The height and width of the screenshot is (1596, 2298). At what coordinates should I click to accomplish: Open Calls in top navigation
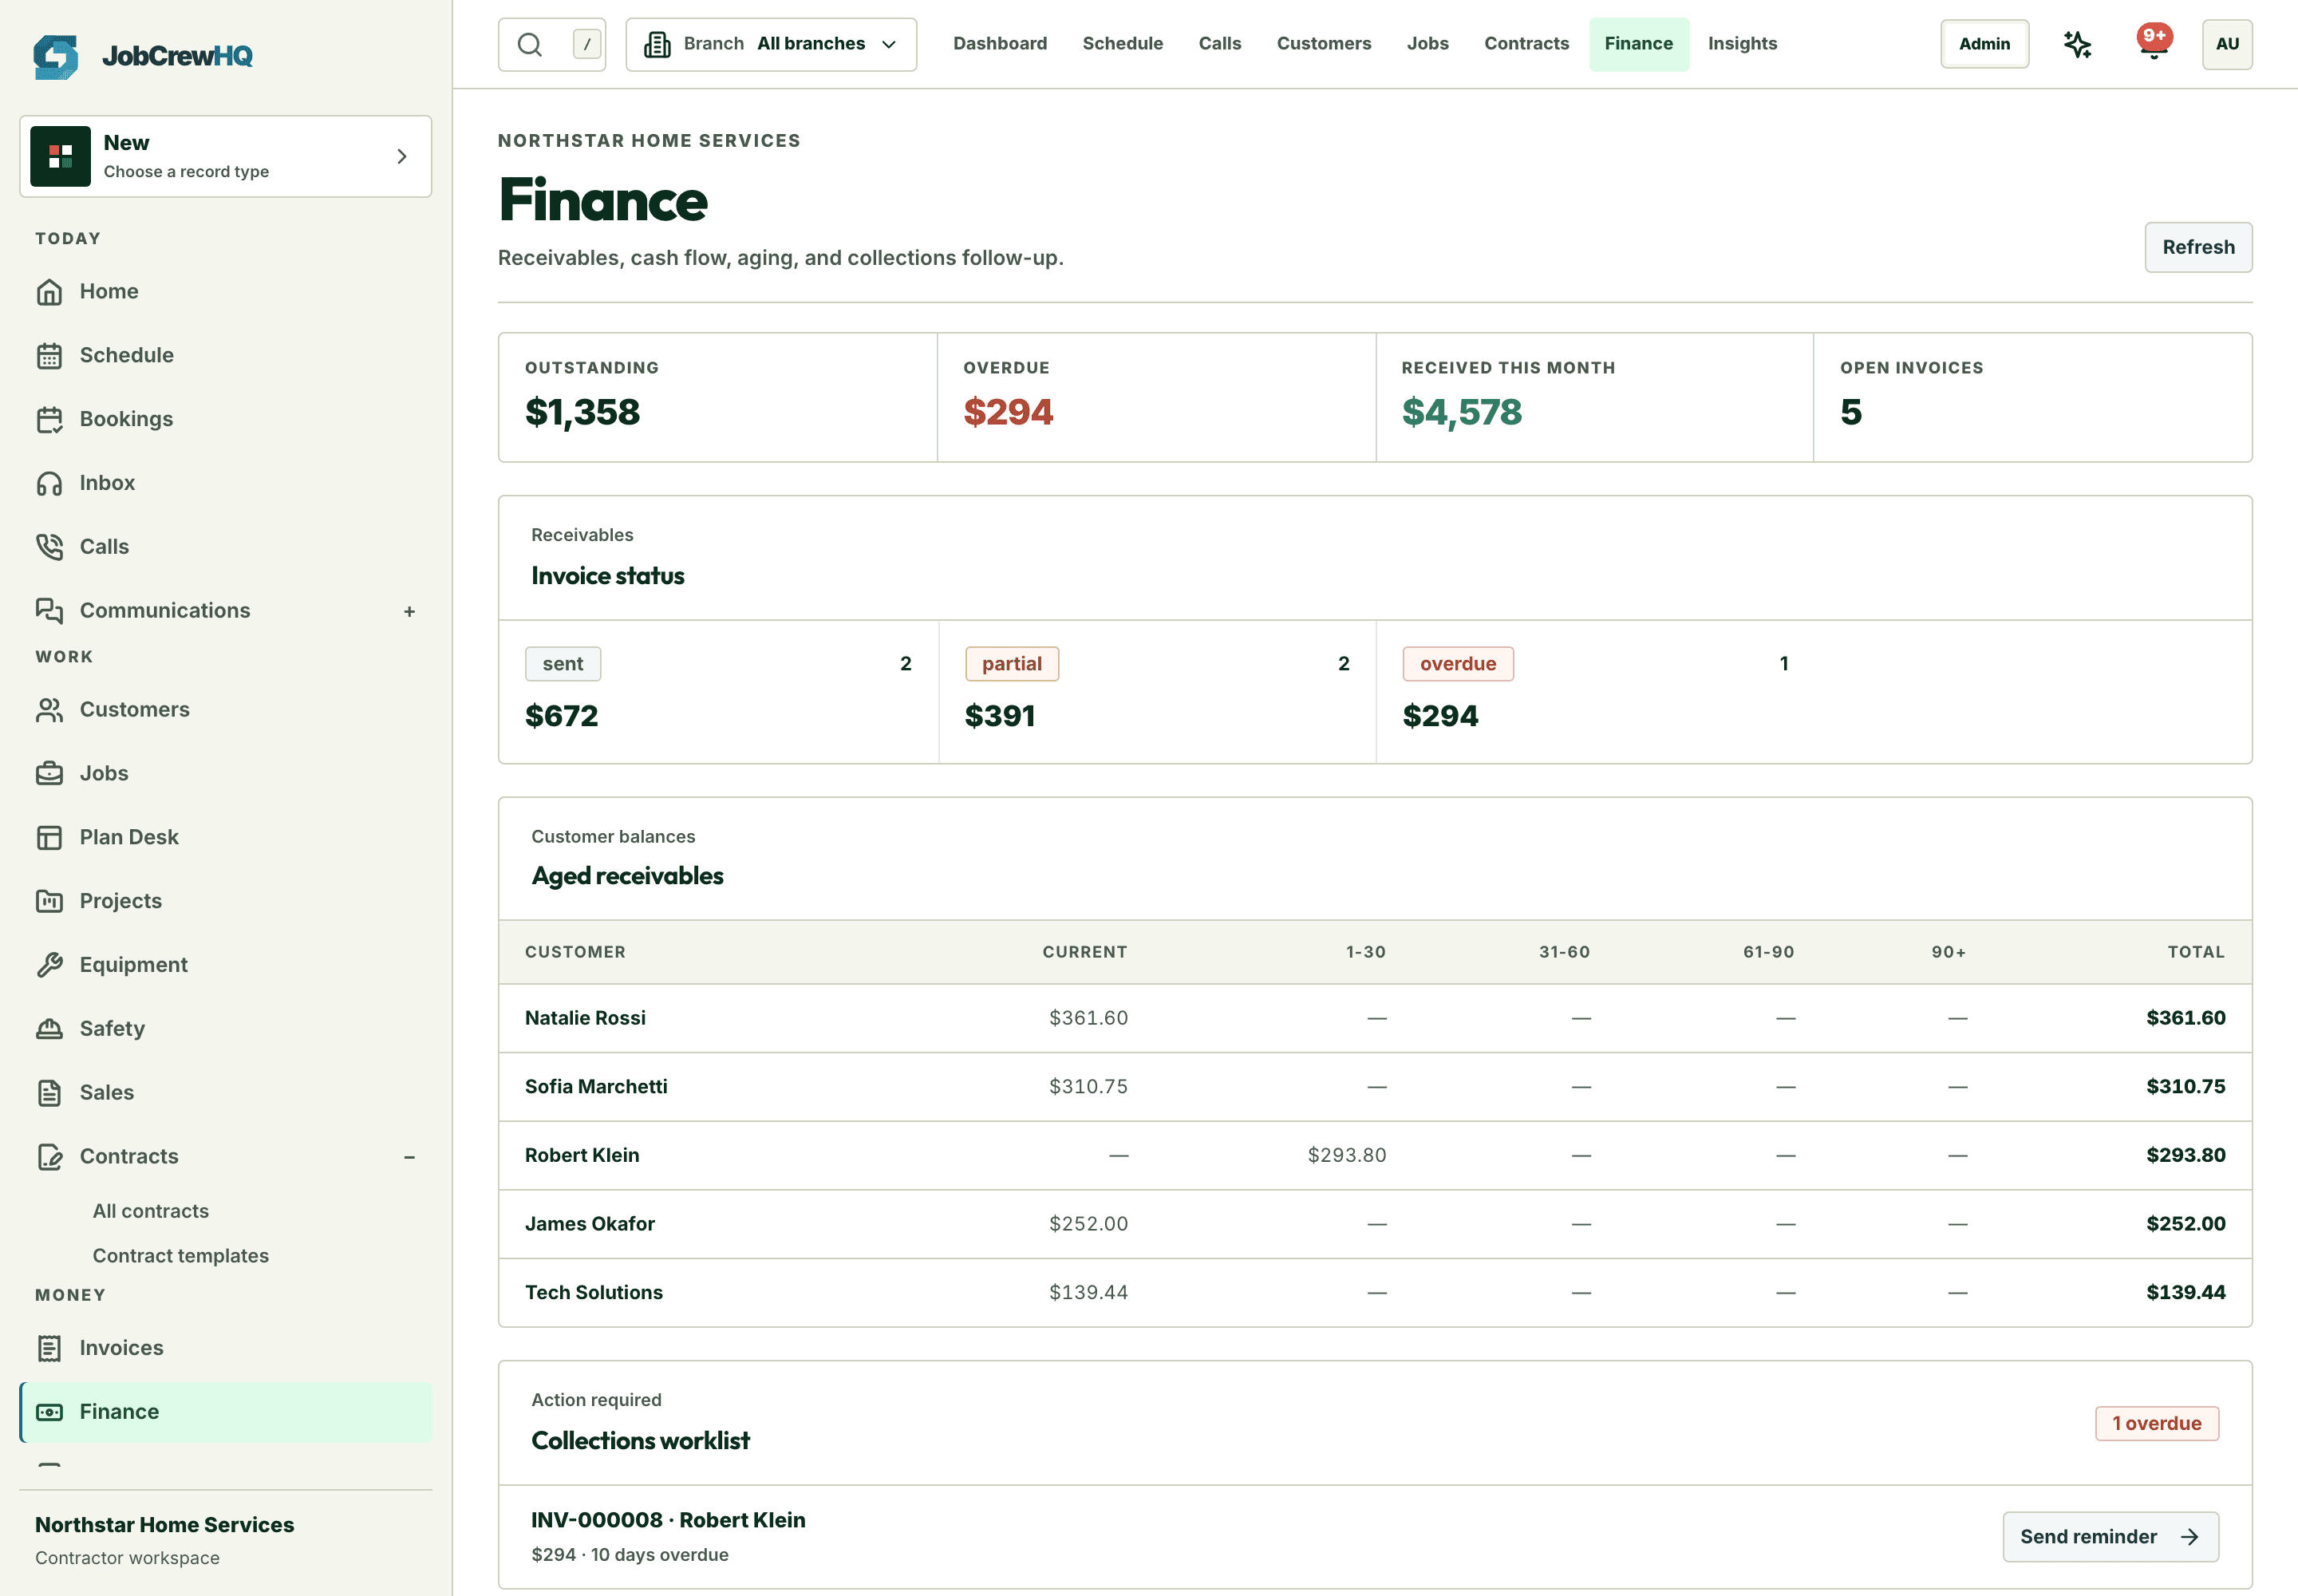(x=1219, y=44)
